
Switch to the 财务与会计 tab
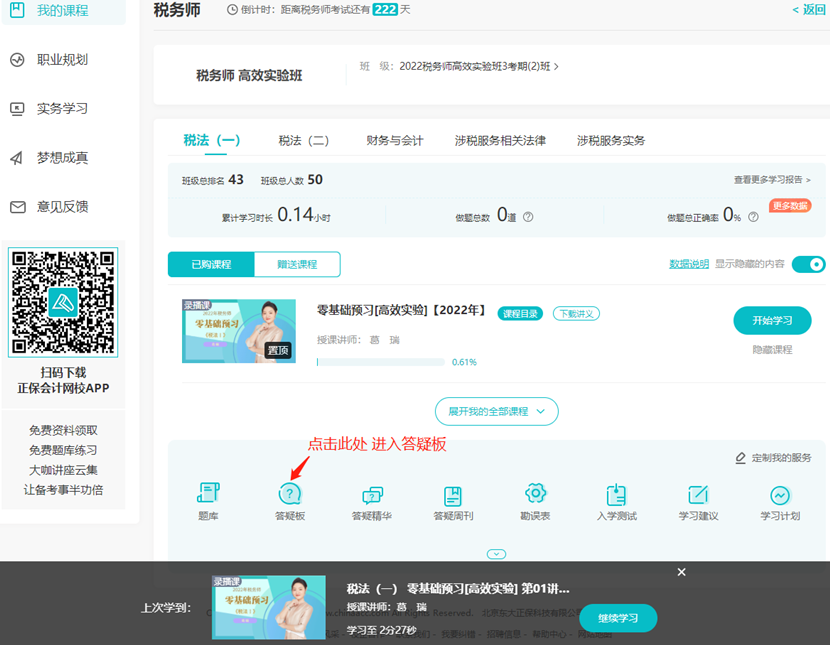coord(395,141)
